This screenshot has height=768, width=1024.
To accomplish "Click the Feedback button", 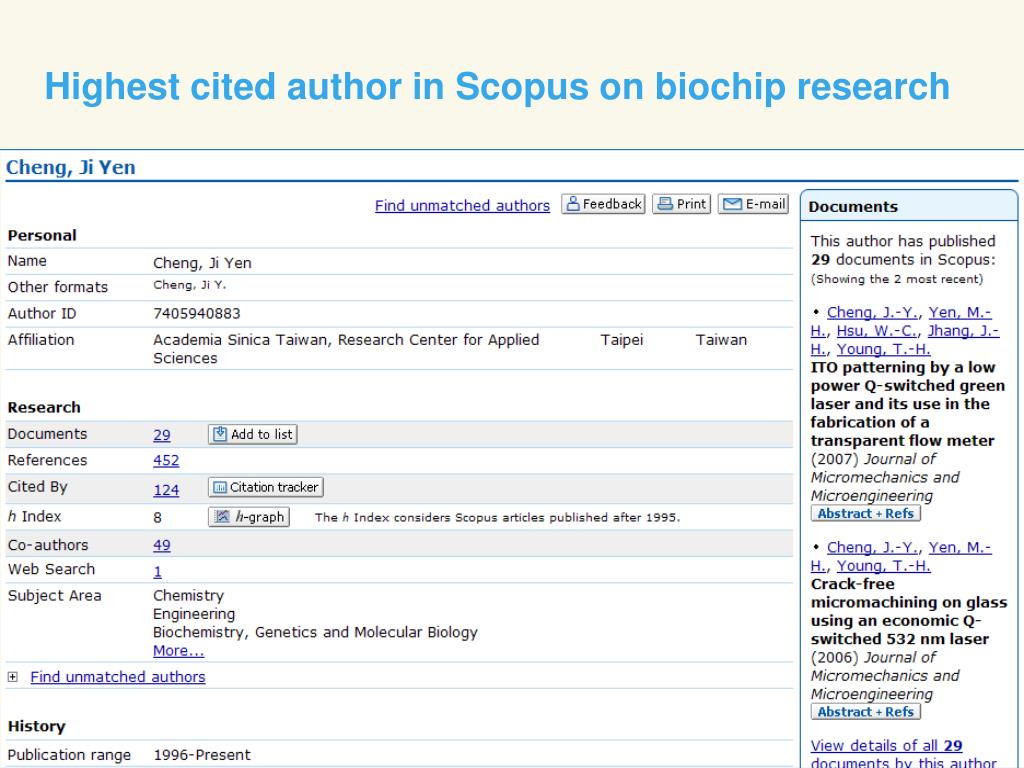I will (603, 204).
